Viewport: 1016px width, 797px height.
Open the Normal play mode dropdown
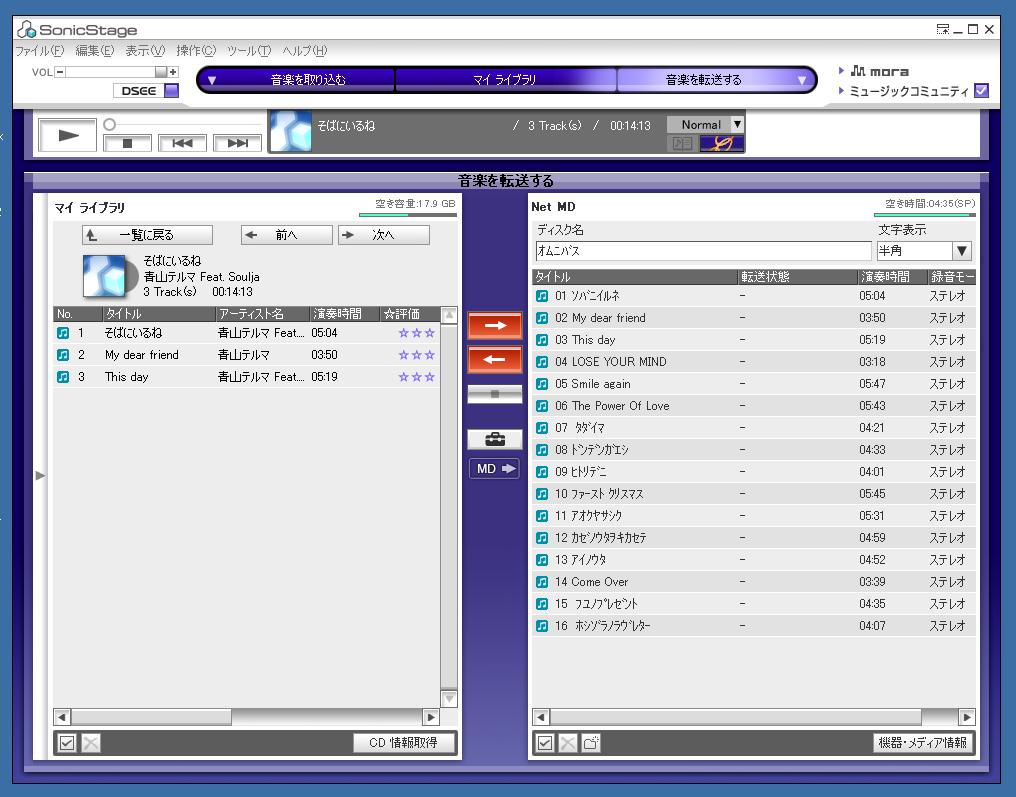pos(737,124)
